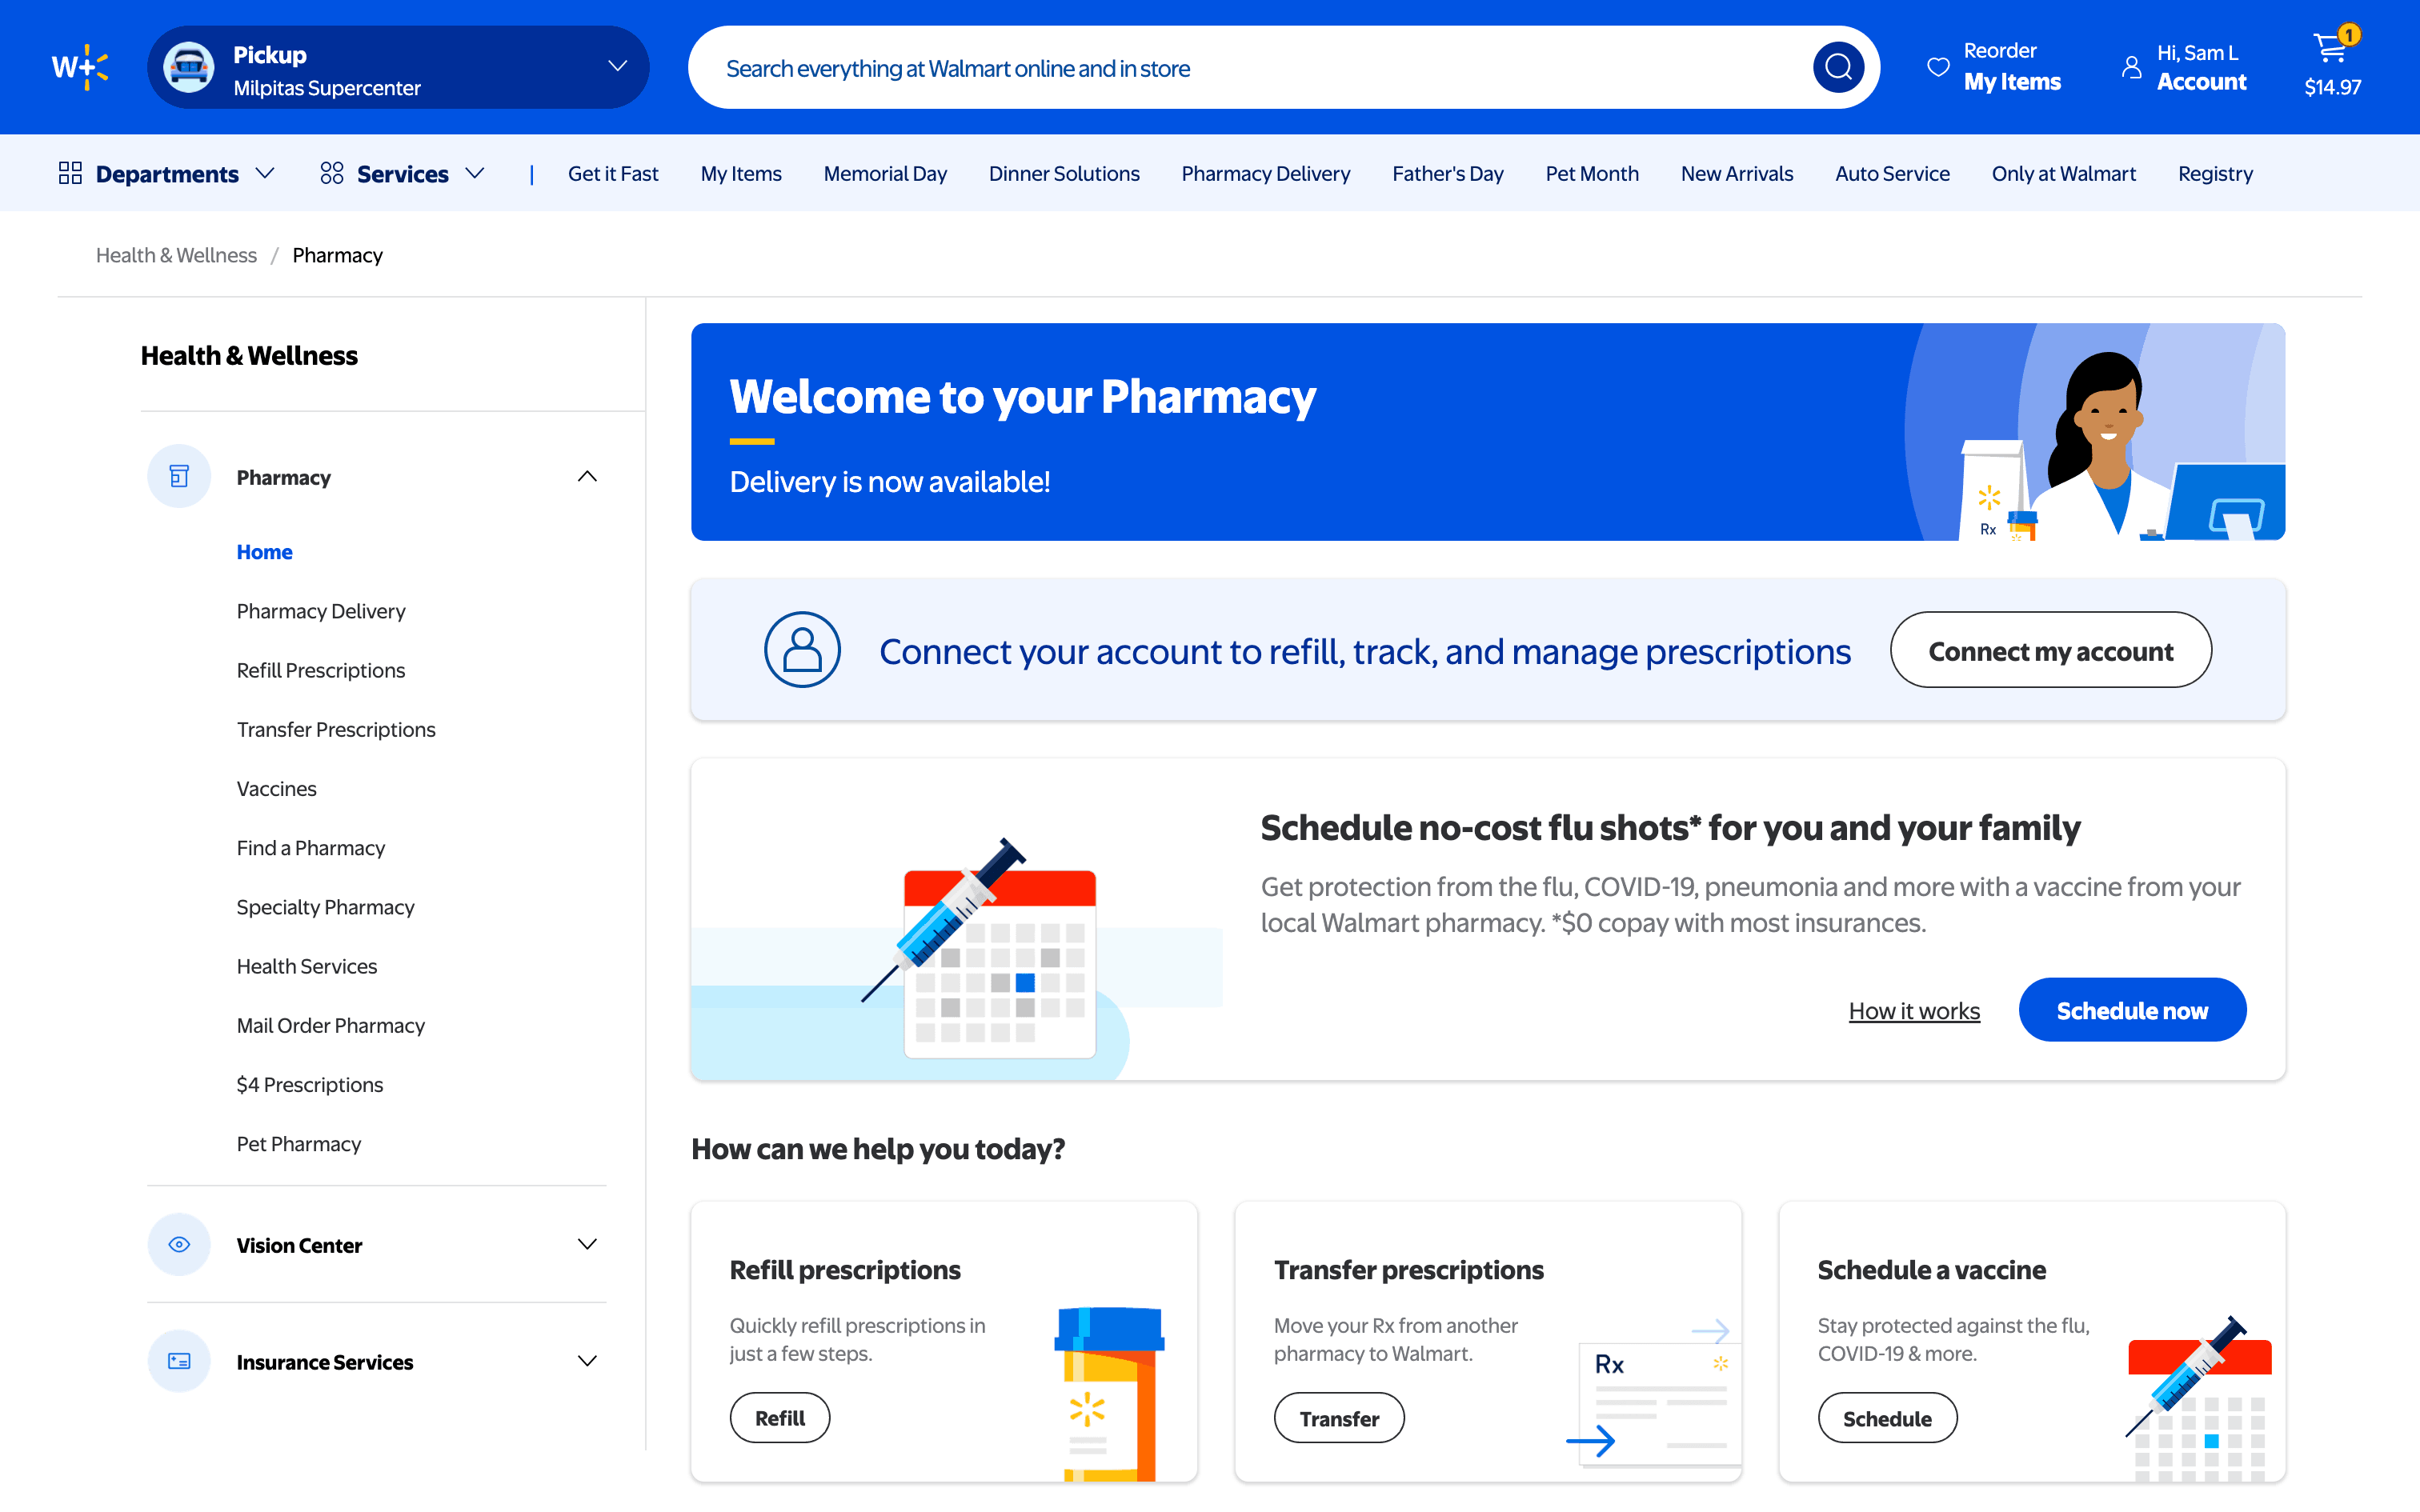Expand the Vision Center section
The height and width of the screenshot is (1512, 2420).
(587, 1244)
